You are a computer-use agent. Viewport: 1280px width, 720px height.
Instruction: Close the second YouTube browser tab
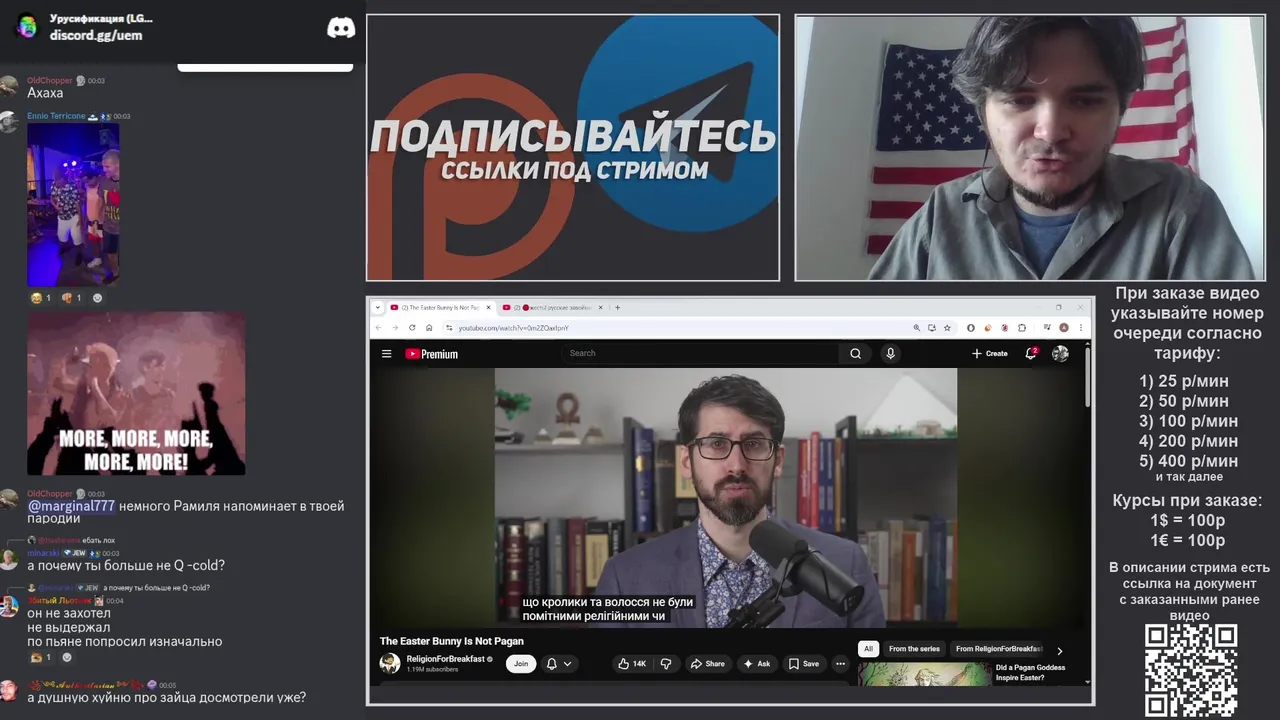click(601, 307)
